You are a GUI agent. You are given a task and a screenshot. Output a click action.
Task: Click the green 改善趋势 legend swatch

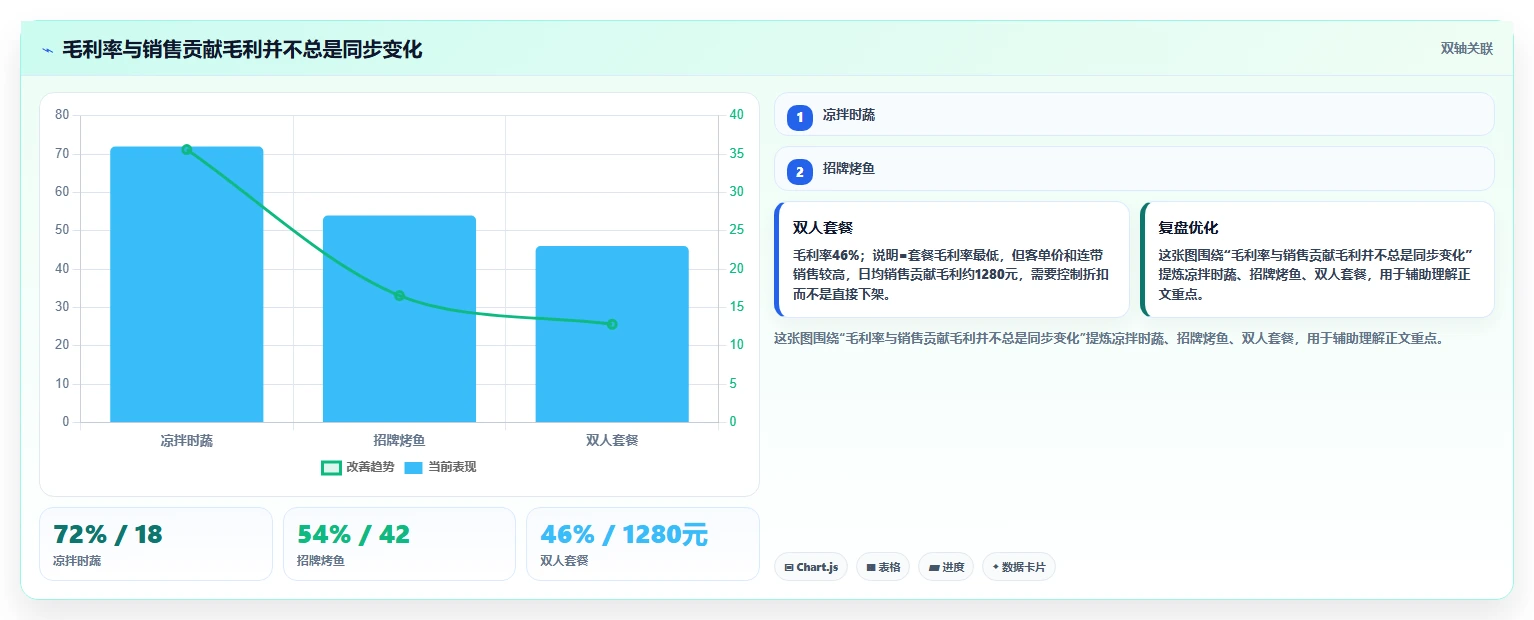331,467
